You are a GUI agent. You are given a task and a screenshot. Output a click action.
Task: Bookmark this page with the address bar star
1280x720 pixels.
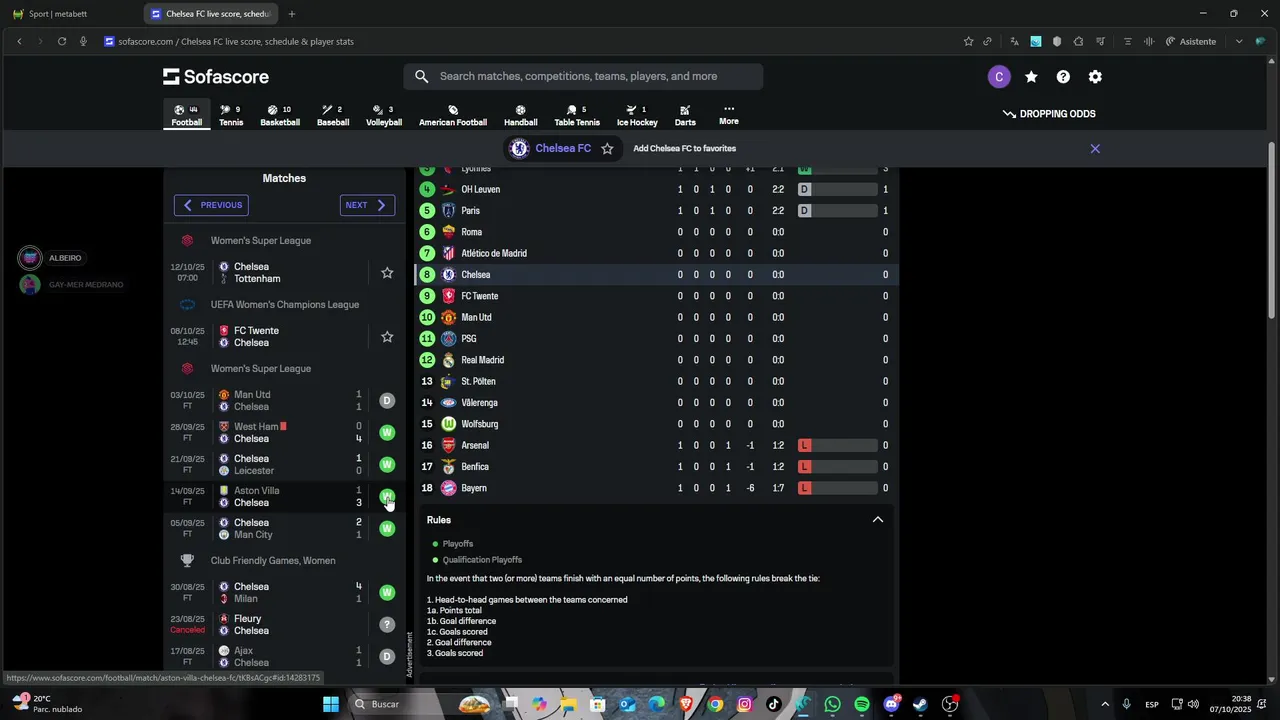coord(968,41)
